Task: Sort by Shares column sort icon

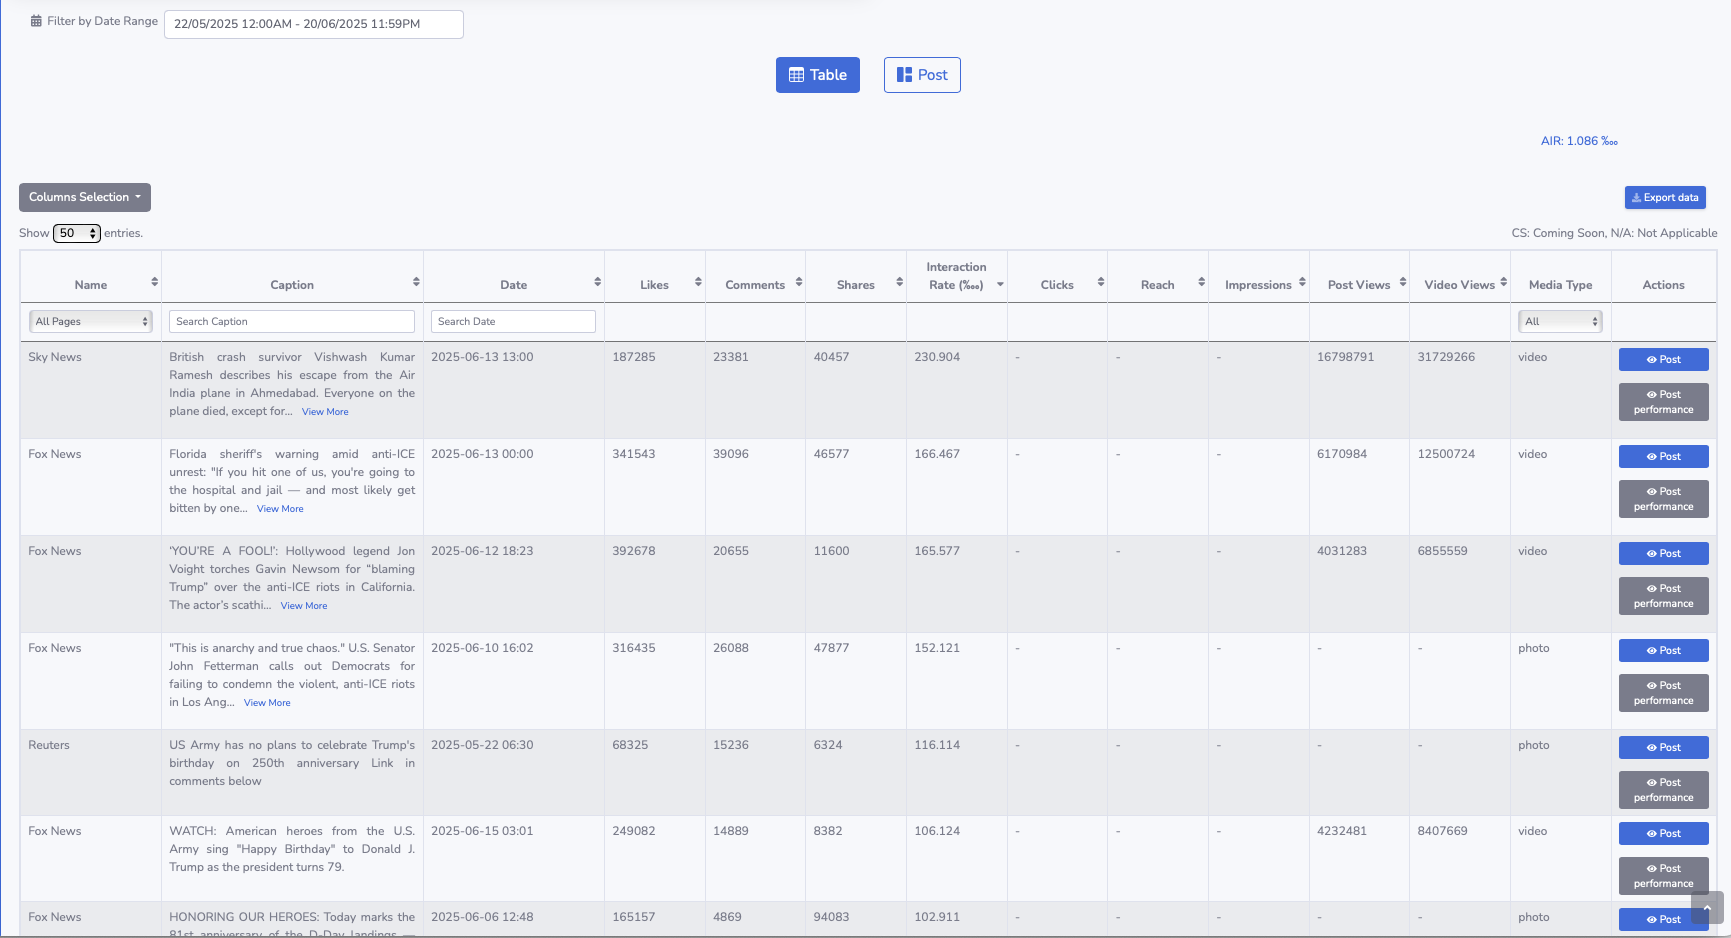Action: (899, 282)
